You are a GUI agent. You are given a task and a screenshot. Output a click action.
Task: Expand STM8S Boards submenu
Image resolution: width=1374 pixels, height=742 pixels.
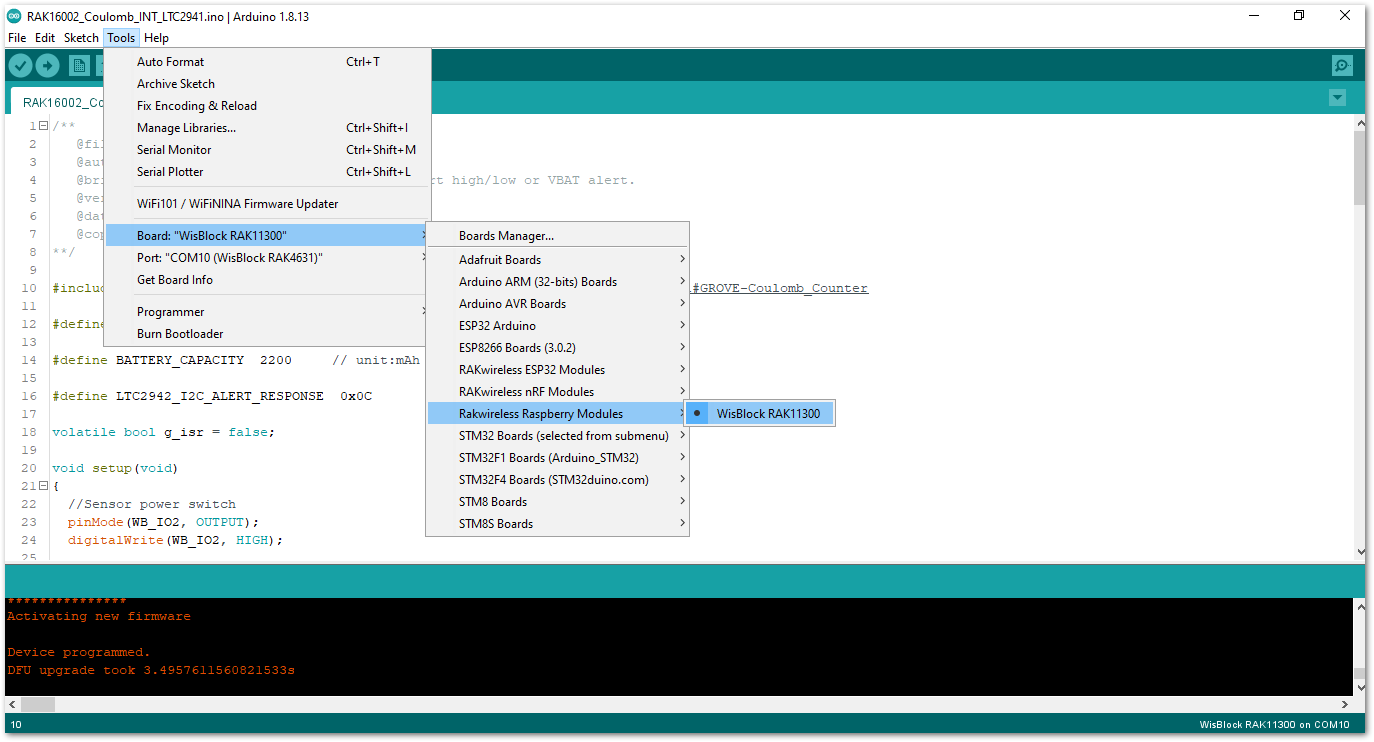pos(557,524)
